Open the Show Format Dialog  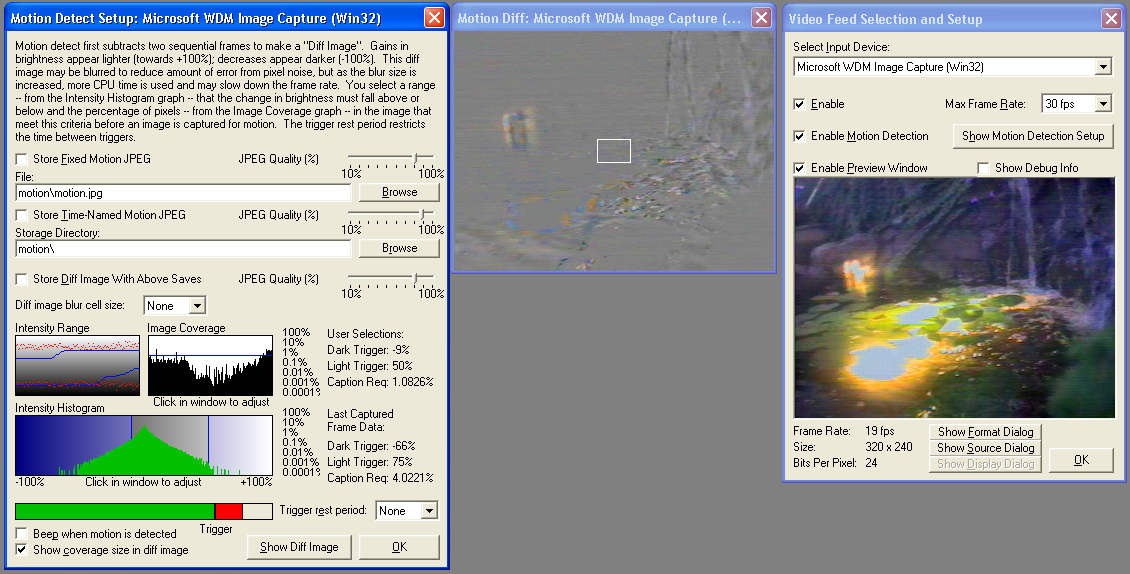(985, 432)
